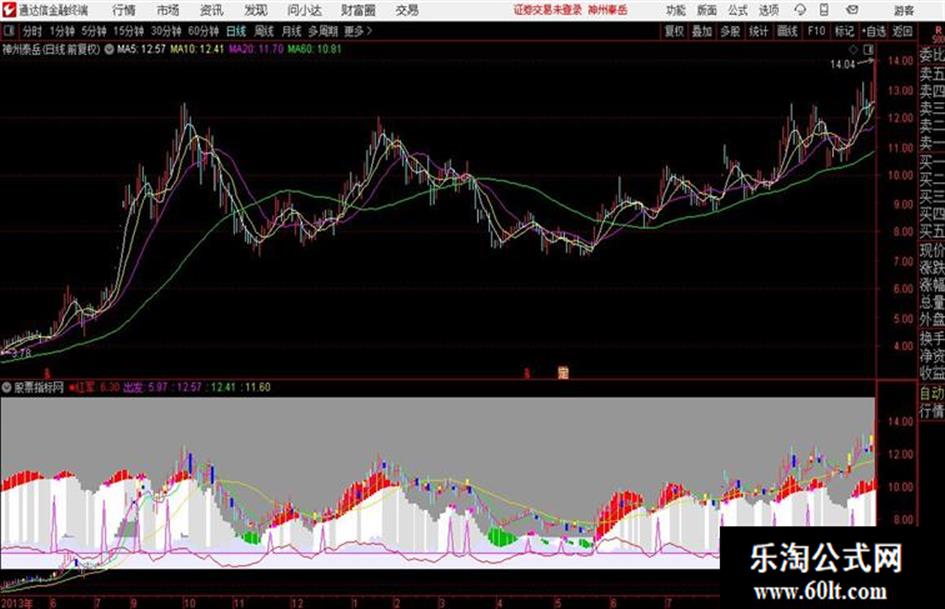Click the 多股 toolbar button
Viewport: 945px width, 609px height.
click(x=730, y=31)
